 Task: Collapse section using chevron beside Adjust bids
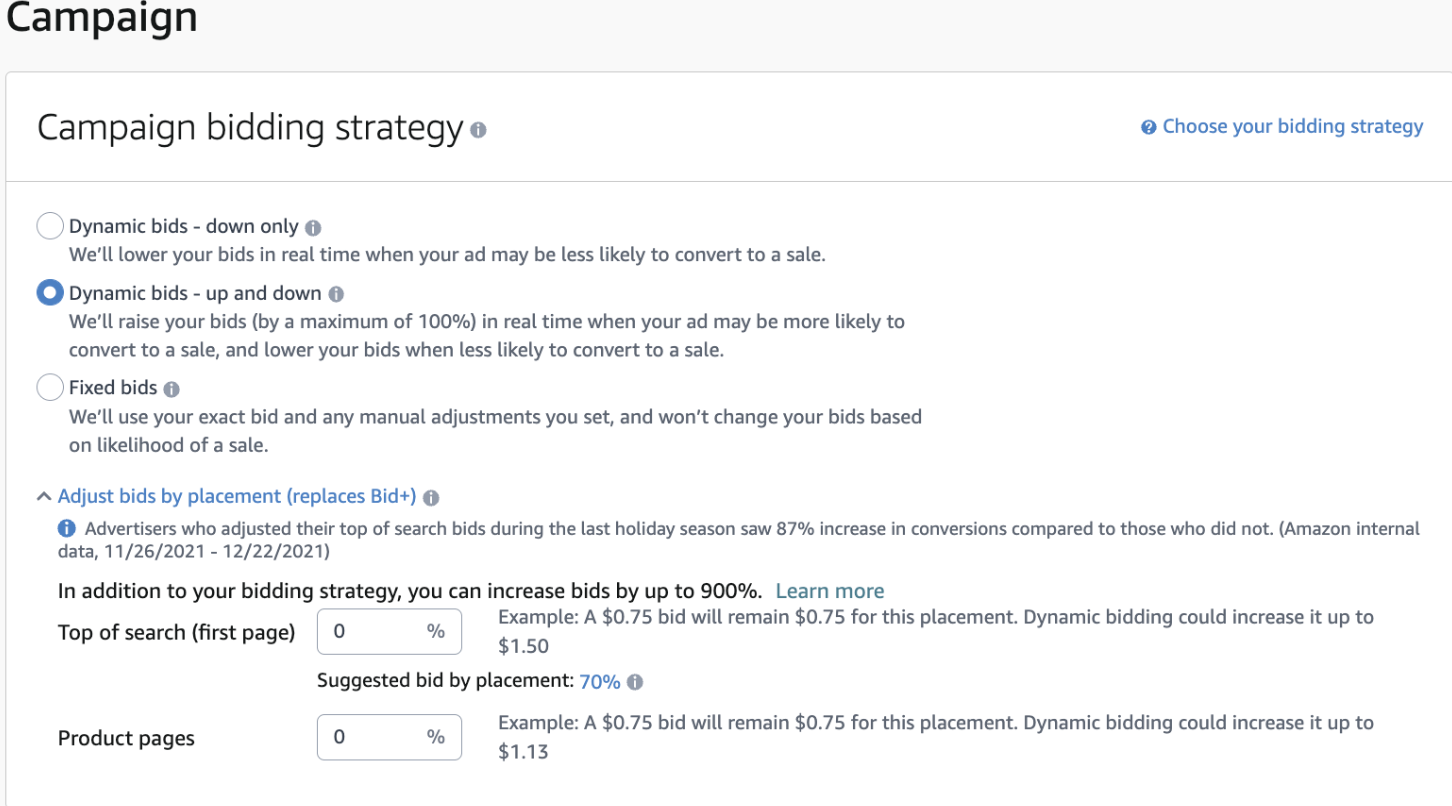[43, 496]
